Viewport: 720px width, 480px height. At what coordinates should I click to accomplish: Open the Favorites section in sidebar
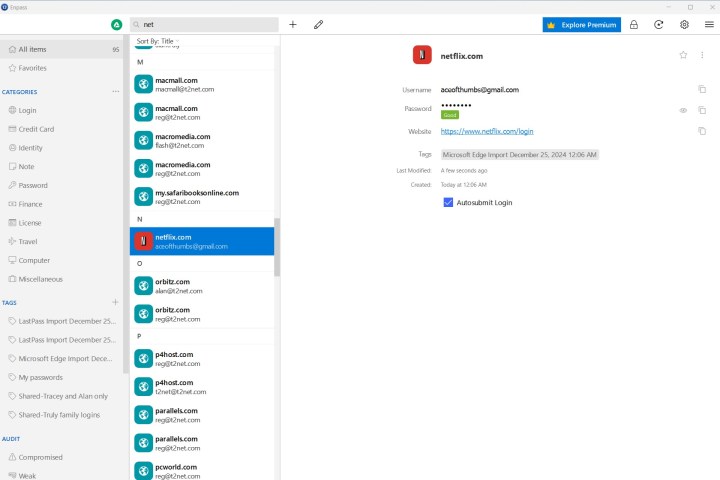pyautogui.click(x=32, y=68)
